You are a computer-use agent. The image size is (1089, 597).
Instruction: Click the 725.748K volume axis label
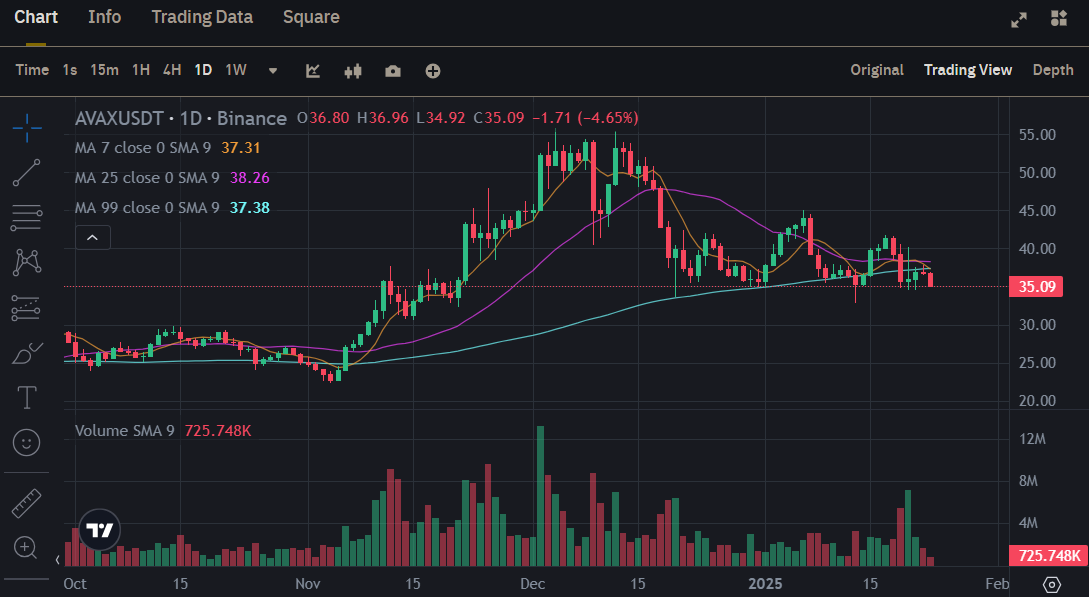(1049, 555)
